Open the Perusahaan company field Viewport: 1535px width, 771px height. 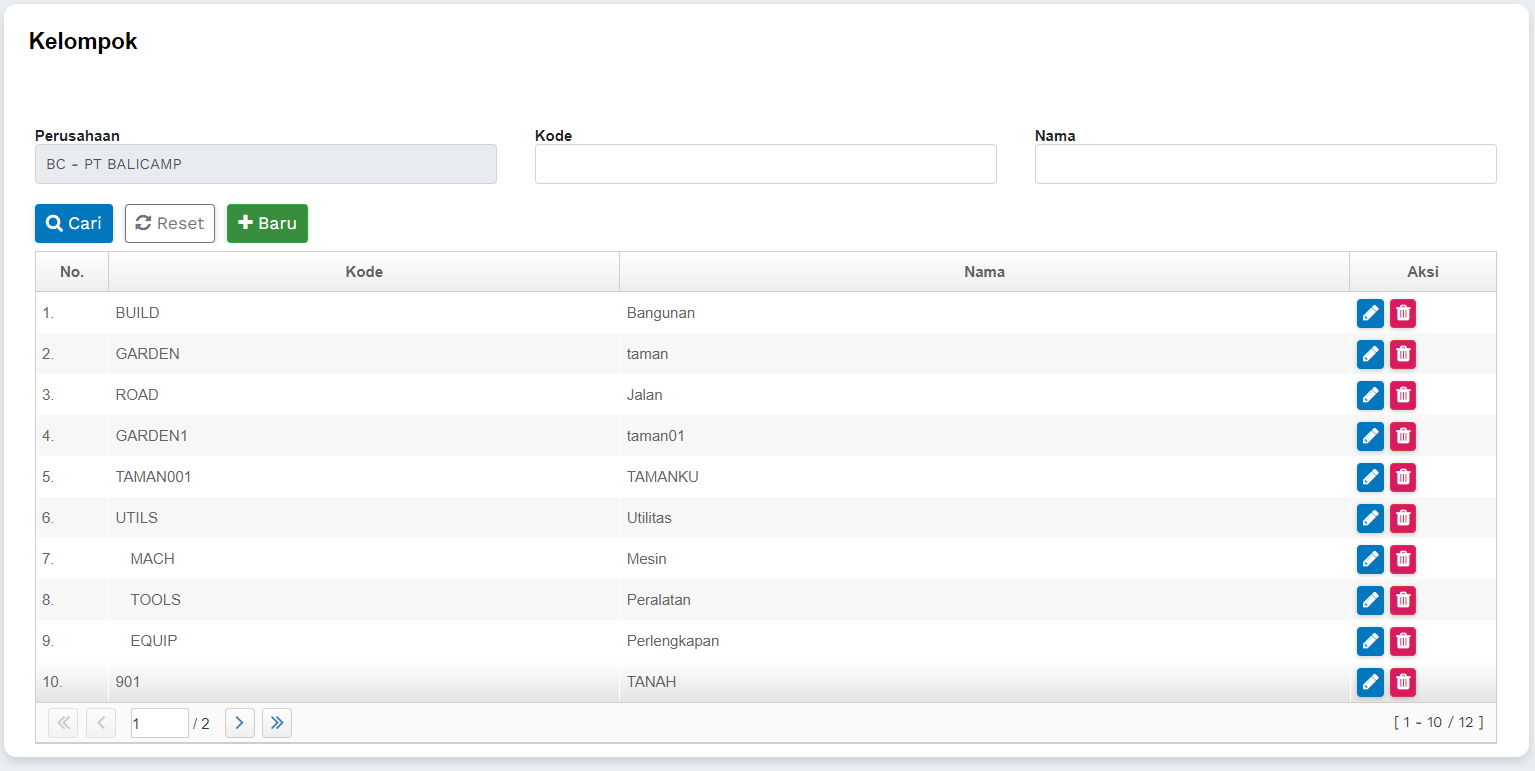[x=265, y=164]
